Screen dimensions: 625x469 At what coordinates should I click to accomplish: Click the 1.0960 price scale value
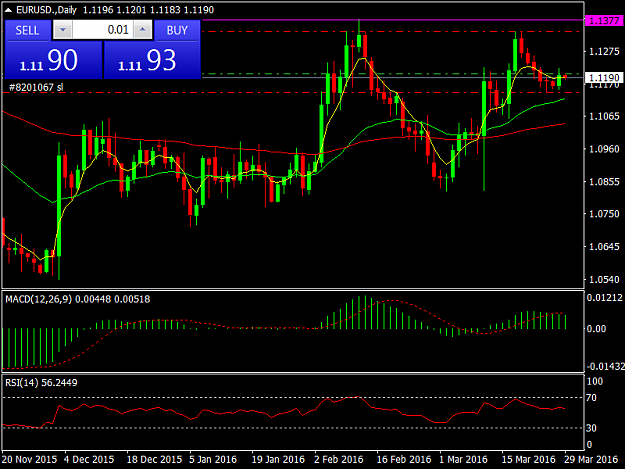tap(604, 149)
